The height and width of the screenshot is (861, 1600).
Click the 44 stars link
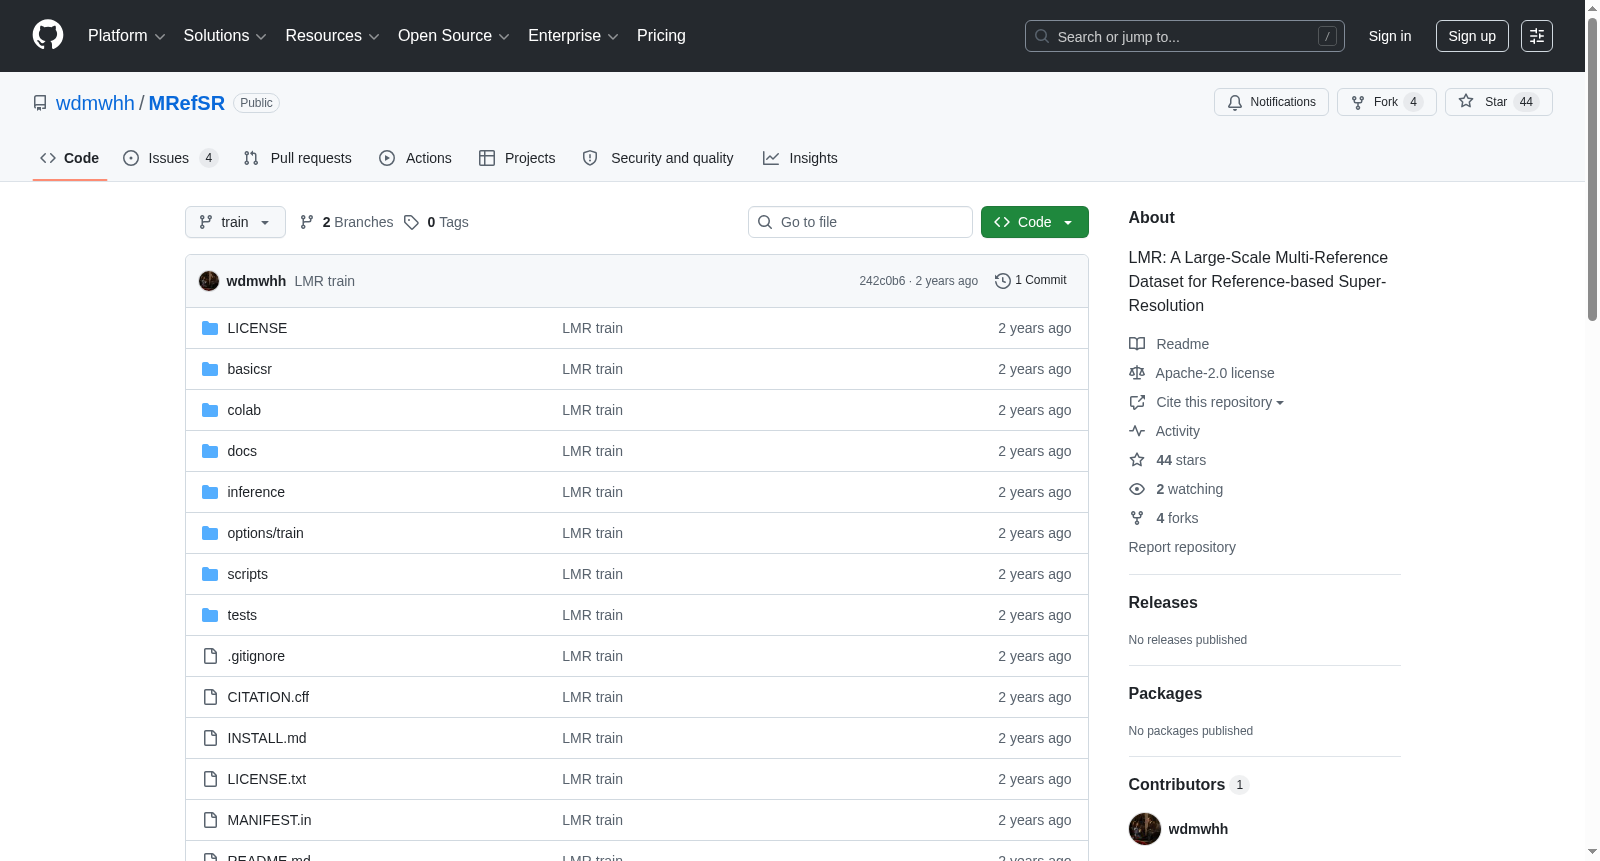[x=1181, y=460]
